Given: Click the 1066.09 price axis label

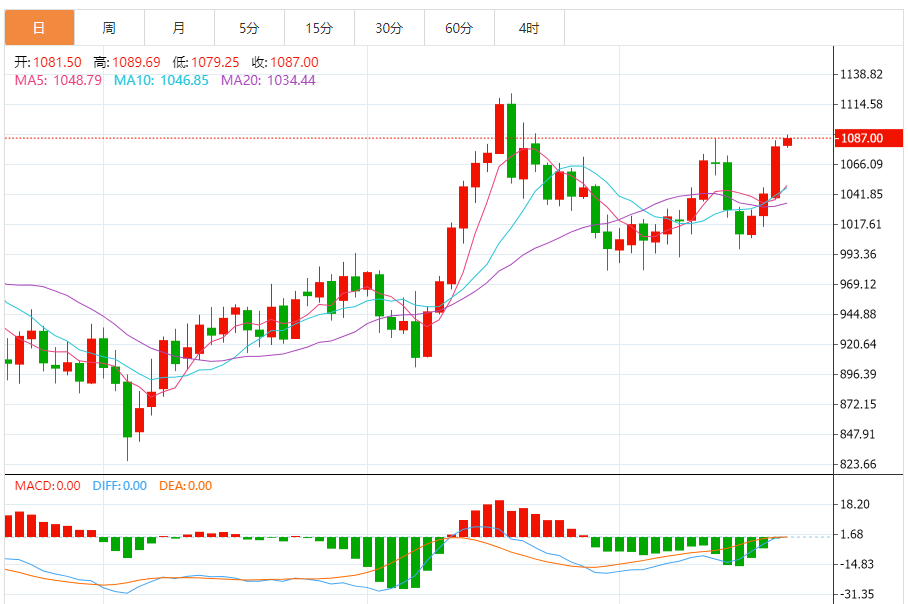Looking at the screenshot, I should pyautogui.click(x=862, y=164).
